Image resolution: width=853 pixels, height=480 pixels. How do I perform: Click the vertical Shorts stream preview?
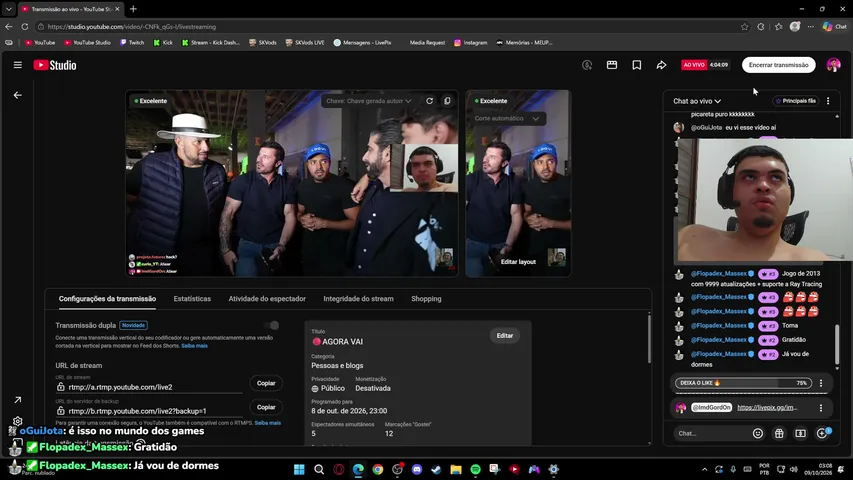(x=518, y=183)
